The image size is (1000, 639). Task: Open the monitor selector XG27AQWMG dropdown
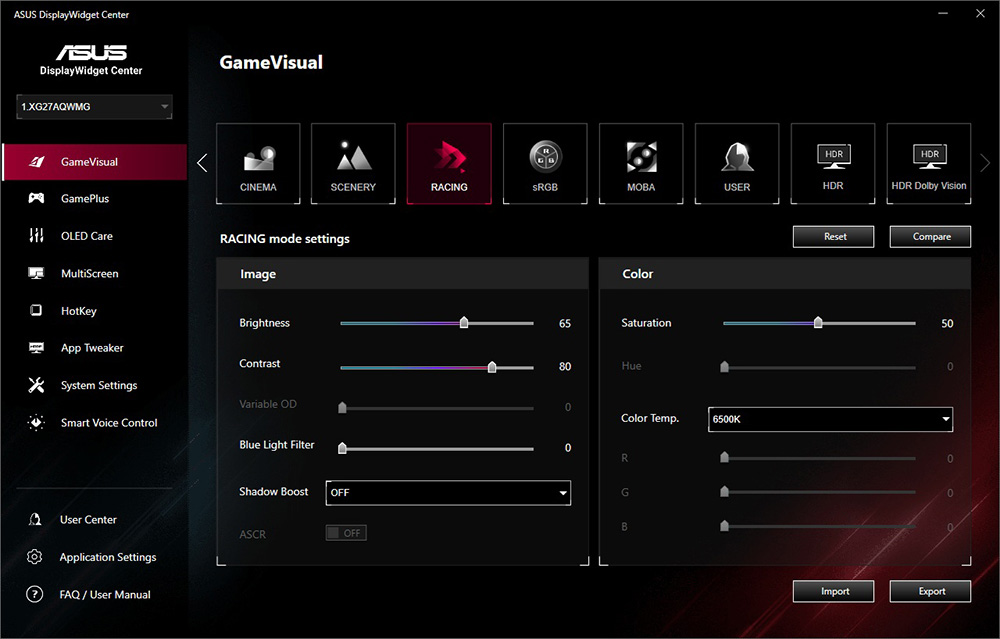tap(95, 106)
